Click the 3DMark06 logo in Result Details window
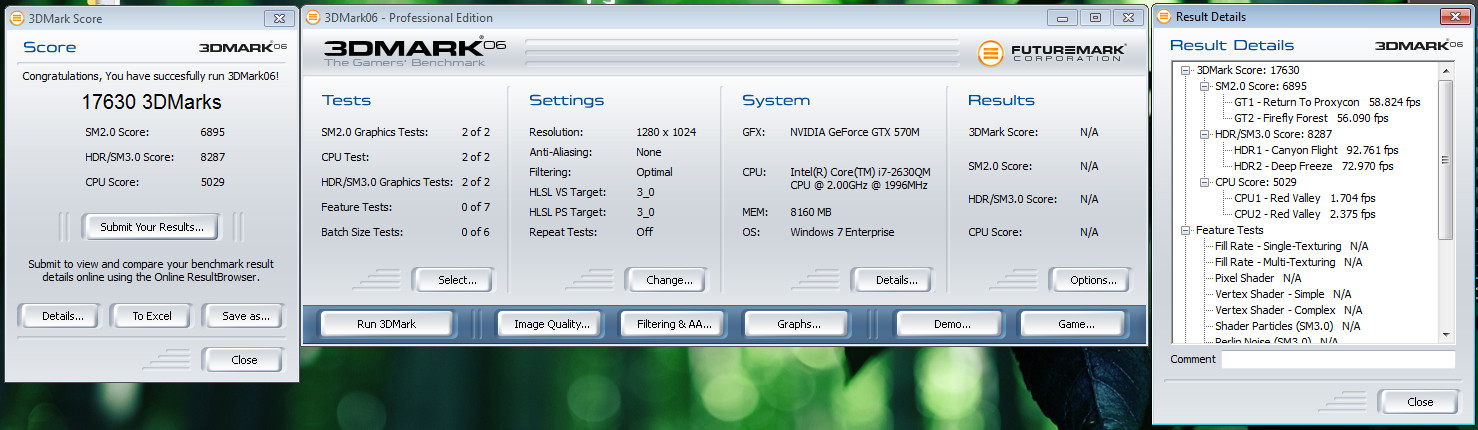 tap(1418, 45)
